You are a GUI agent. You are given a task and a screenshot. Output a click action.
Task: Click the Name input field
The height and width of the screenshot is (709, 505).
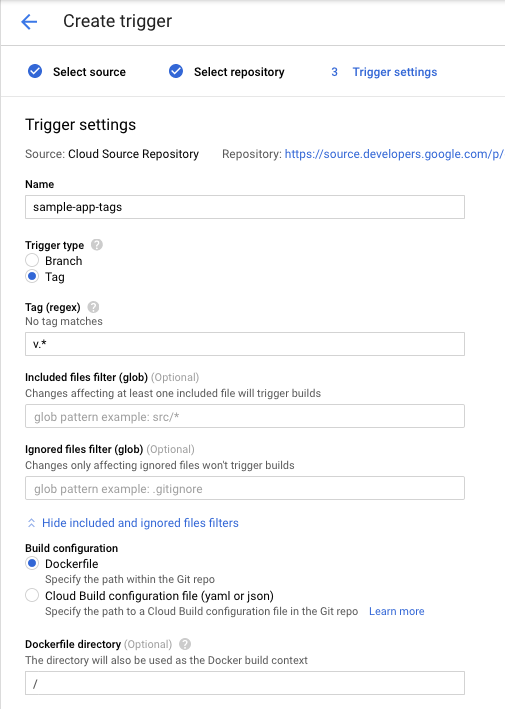245,207
